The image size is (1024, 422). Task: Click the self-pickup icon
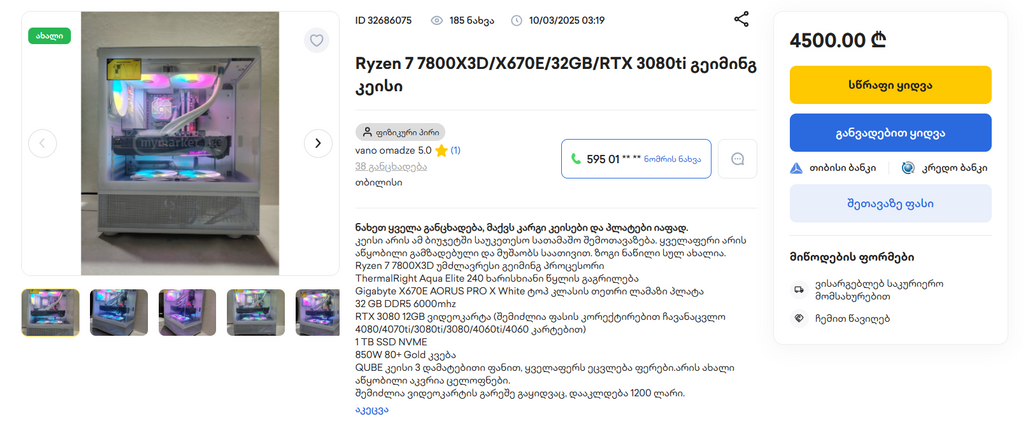coord(798,319)
